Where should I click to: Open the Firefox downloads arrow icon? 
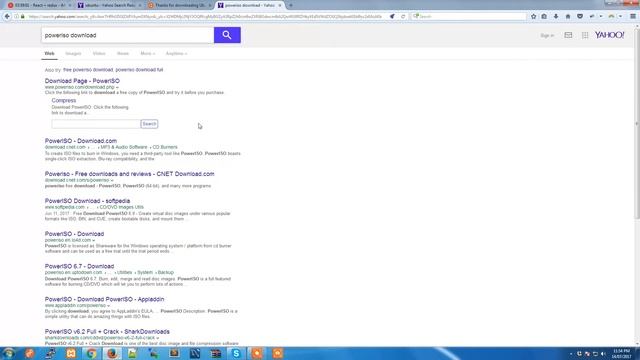[x=556, y=16]
